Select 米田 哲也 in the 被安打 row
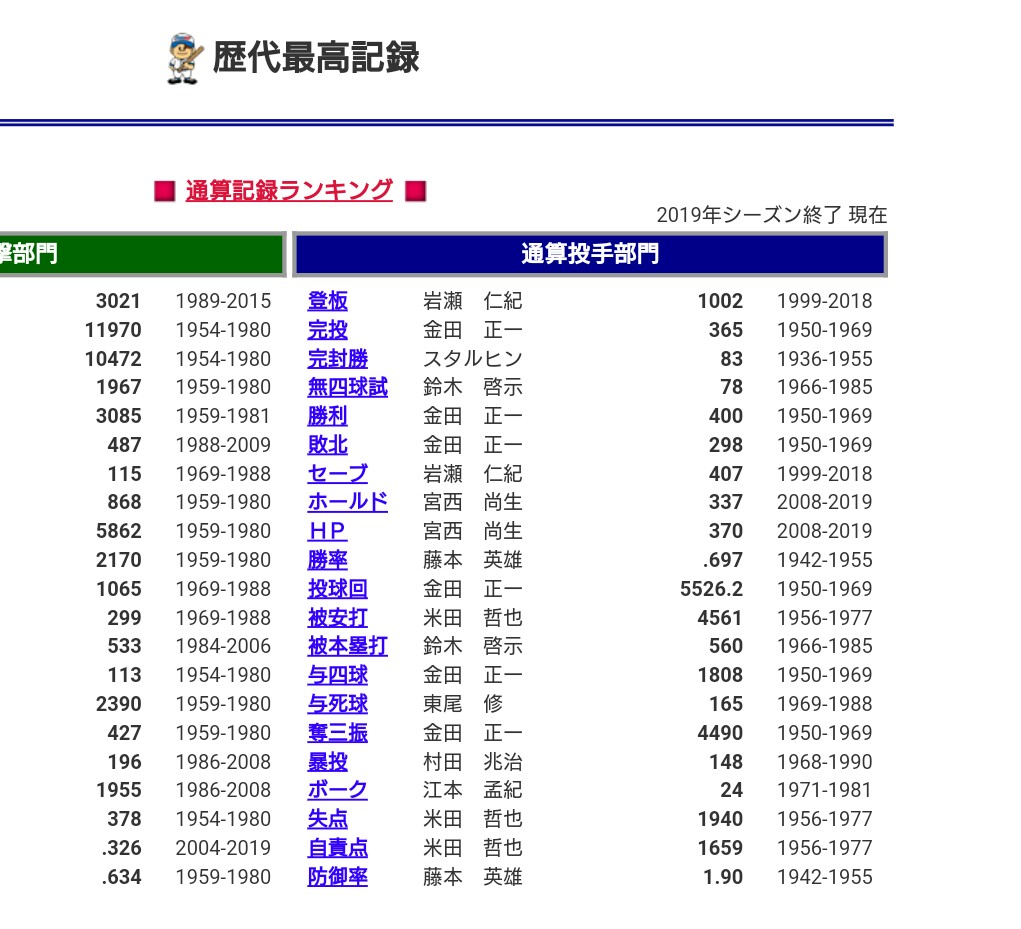The width and height of the screenshot is (1021, 929). coord(473,617)
